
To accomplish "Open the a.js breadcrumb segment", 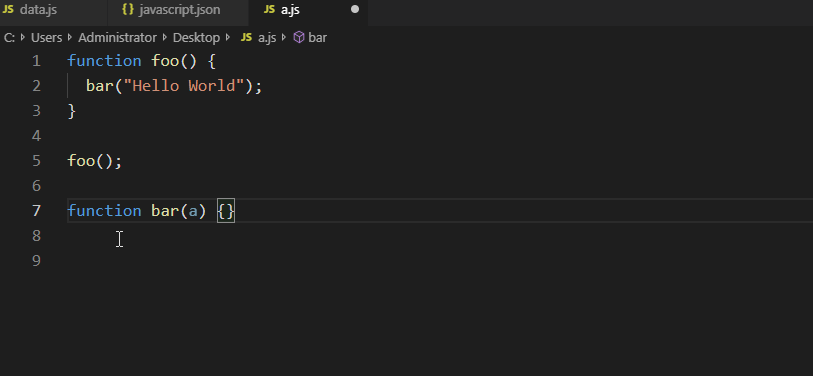I will click(x=267, y=38).
